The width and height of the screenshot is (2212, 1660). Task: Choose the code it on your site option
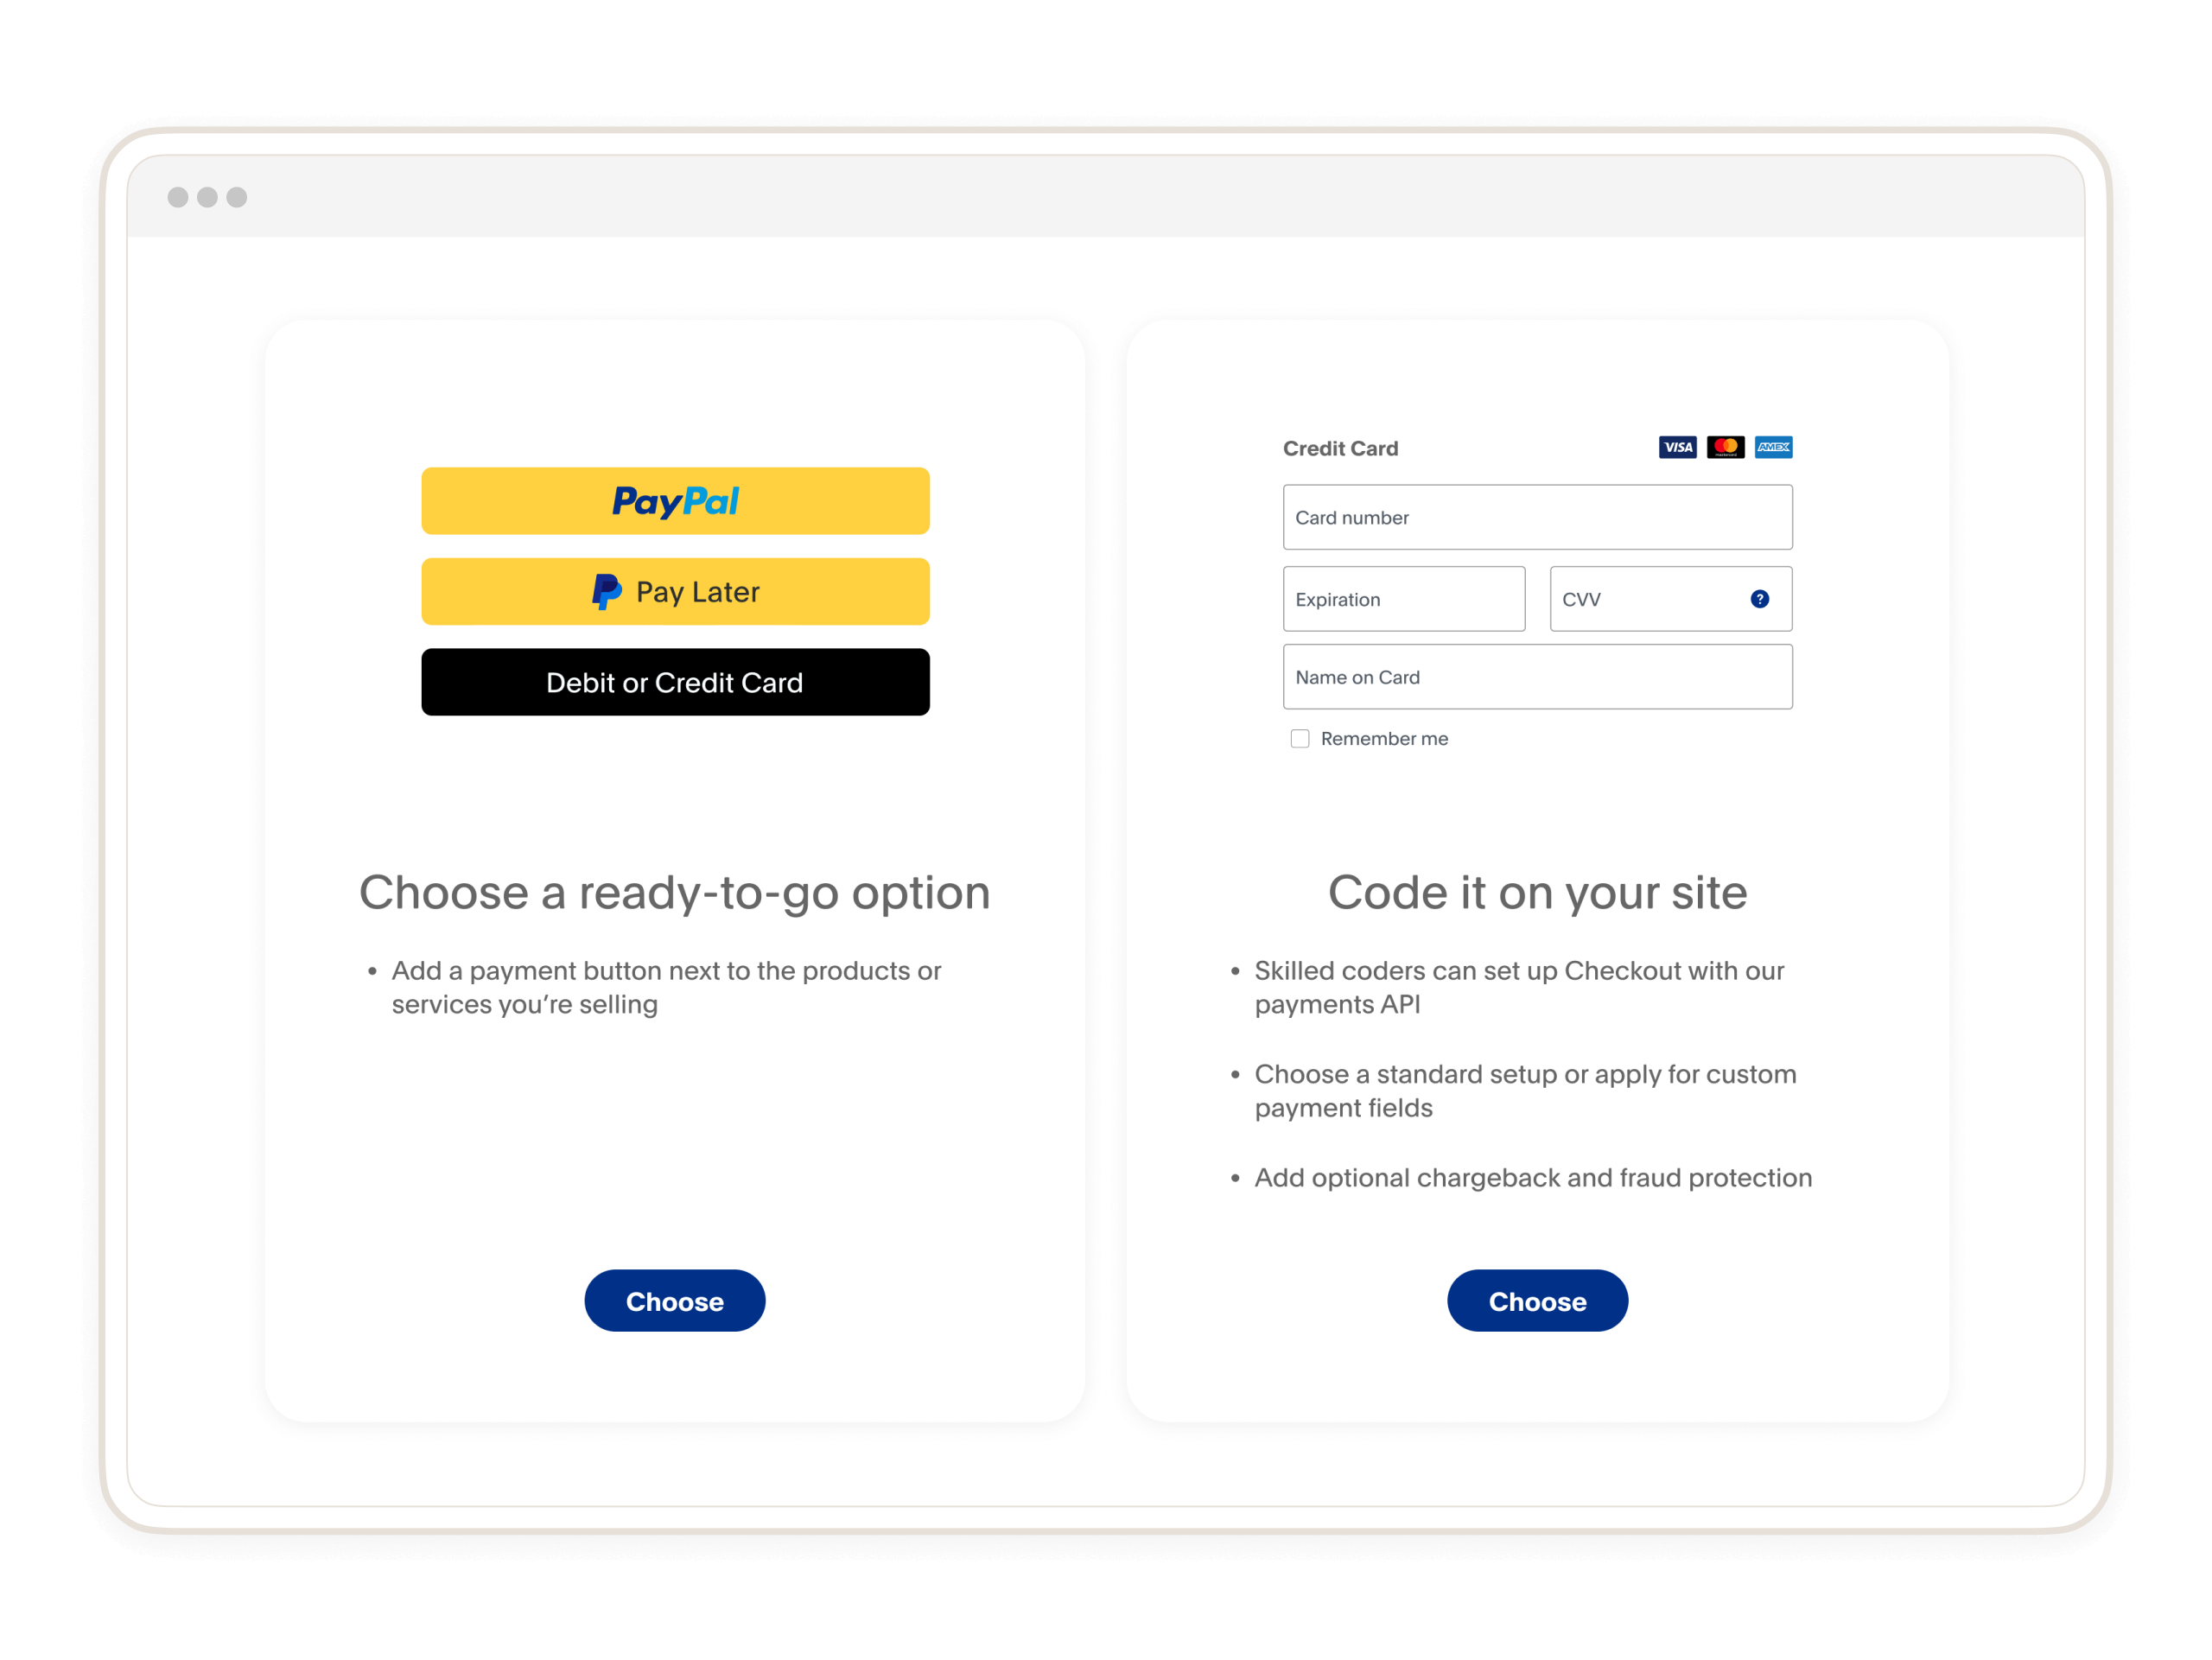pos(1535,1301)
